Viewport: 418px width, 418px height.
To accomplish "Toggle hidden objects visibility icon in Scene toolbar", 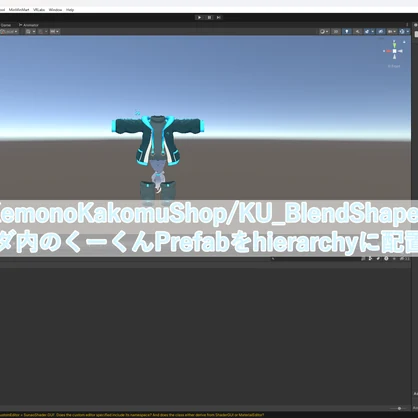I will (381, 32).
